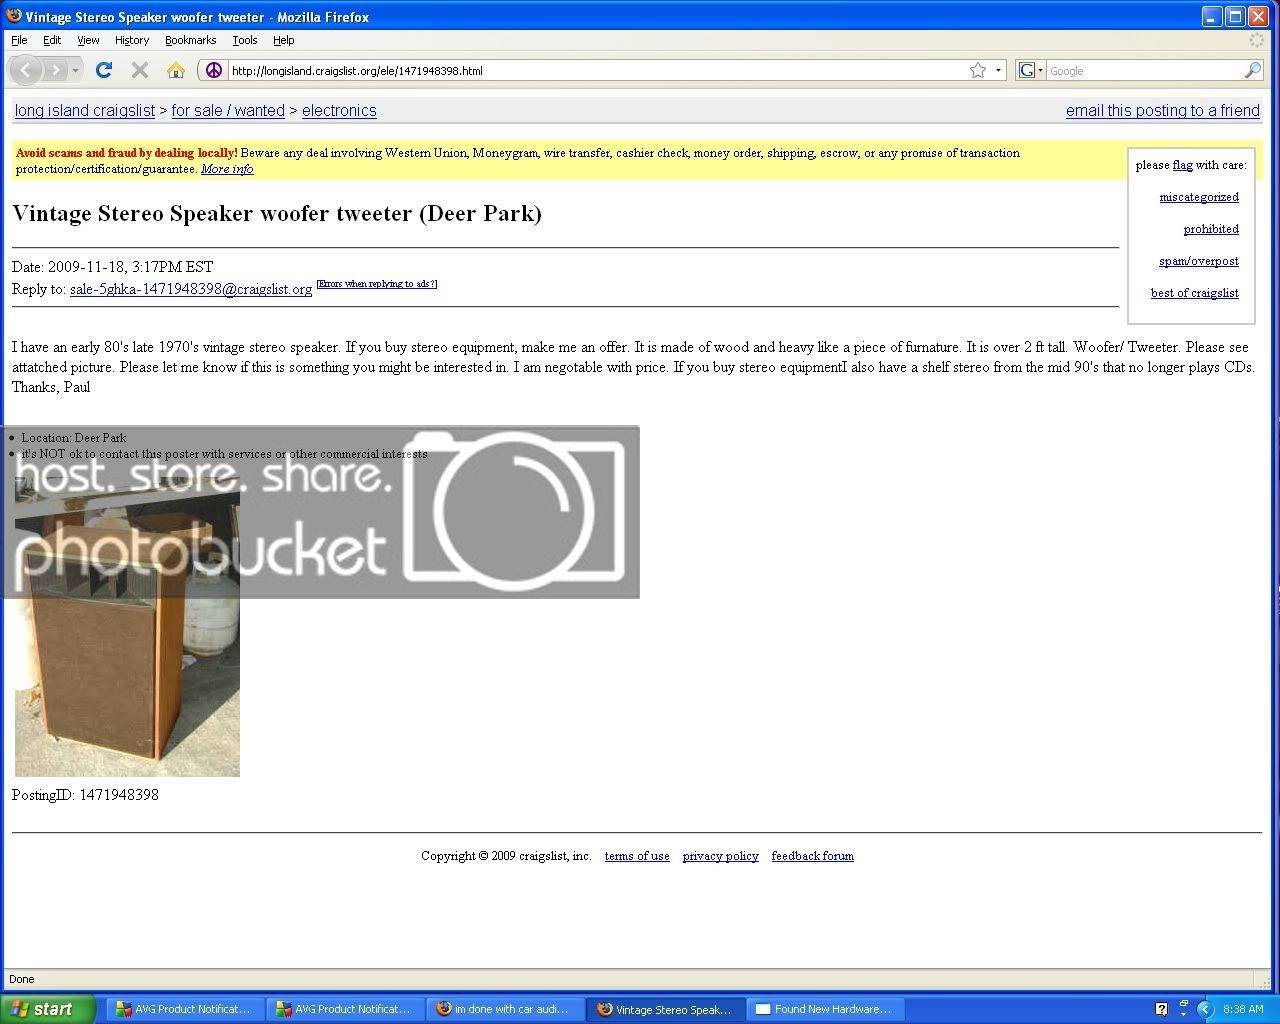Image resolution: width=1280 pixels, height=1024 pixels.
Task: Open the History menu
Action: coord(131,40)
